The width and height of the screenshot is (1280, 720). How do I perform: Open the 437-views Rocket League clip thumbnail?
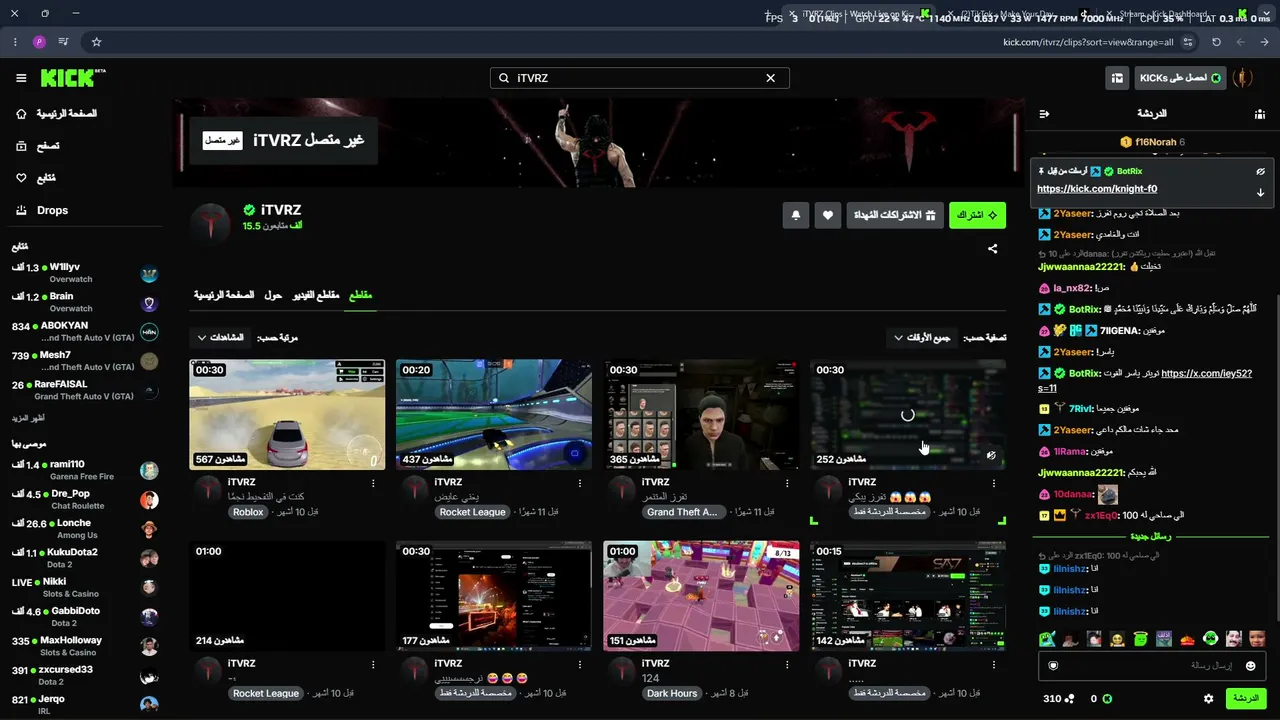pos(494,415)
